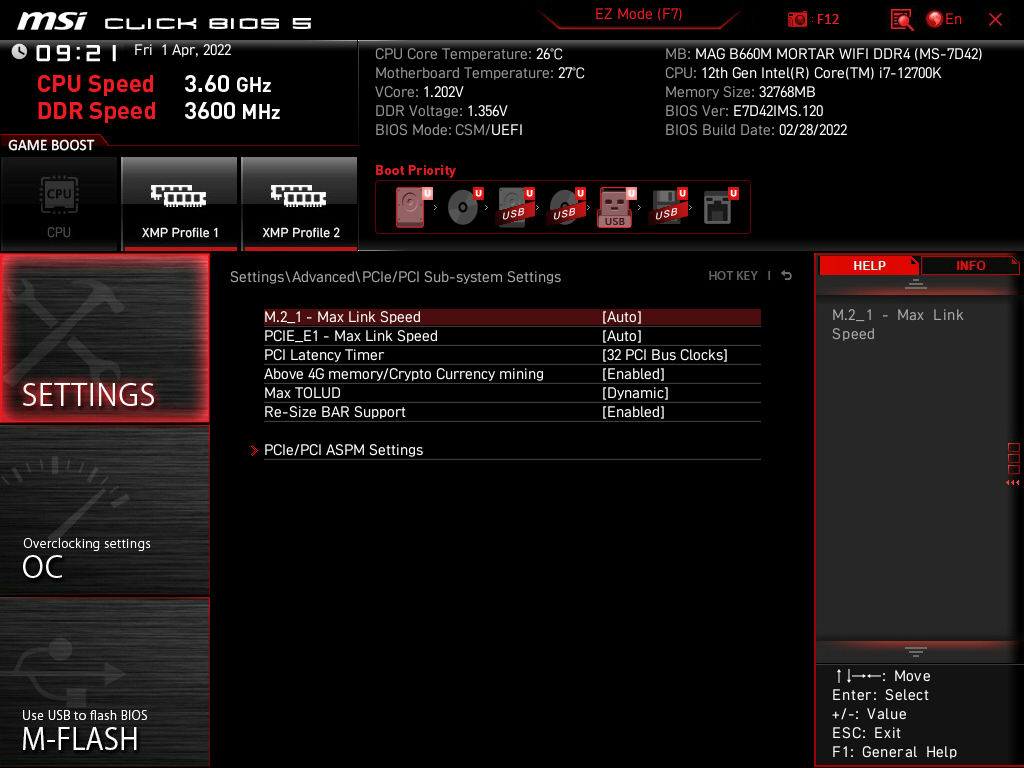Select the M.2_1 - Max Link Speed row label
Viewport: 1024px width, 768px height.
[342, 317]
